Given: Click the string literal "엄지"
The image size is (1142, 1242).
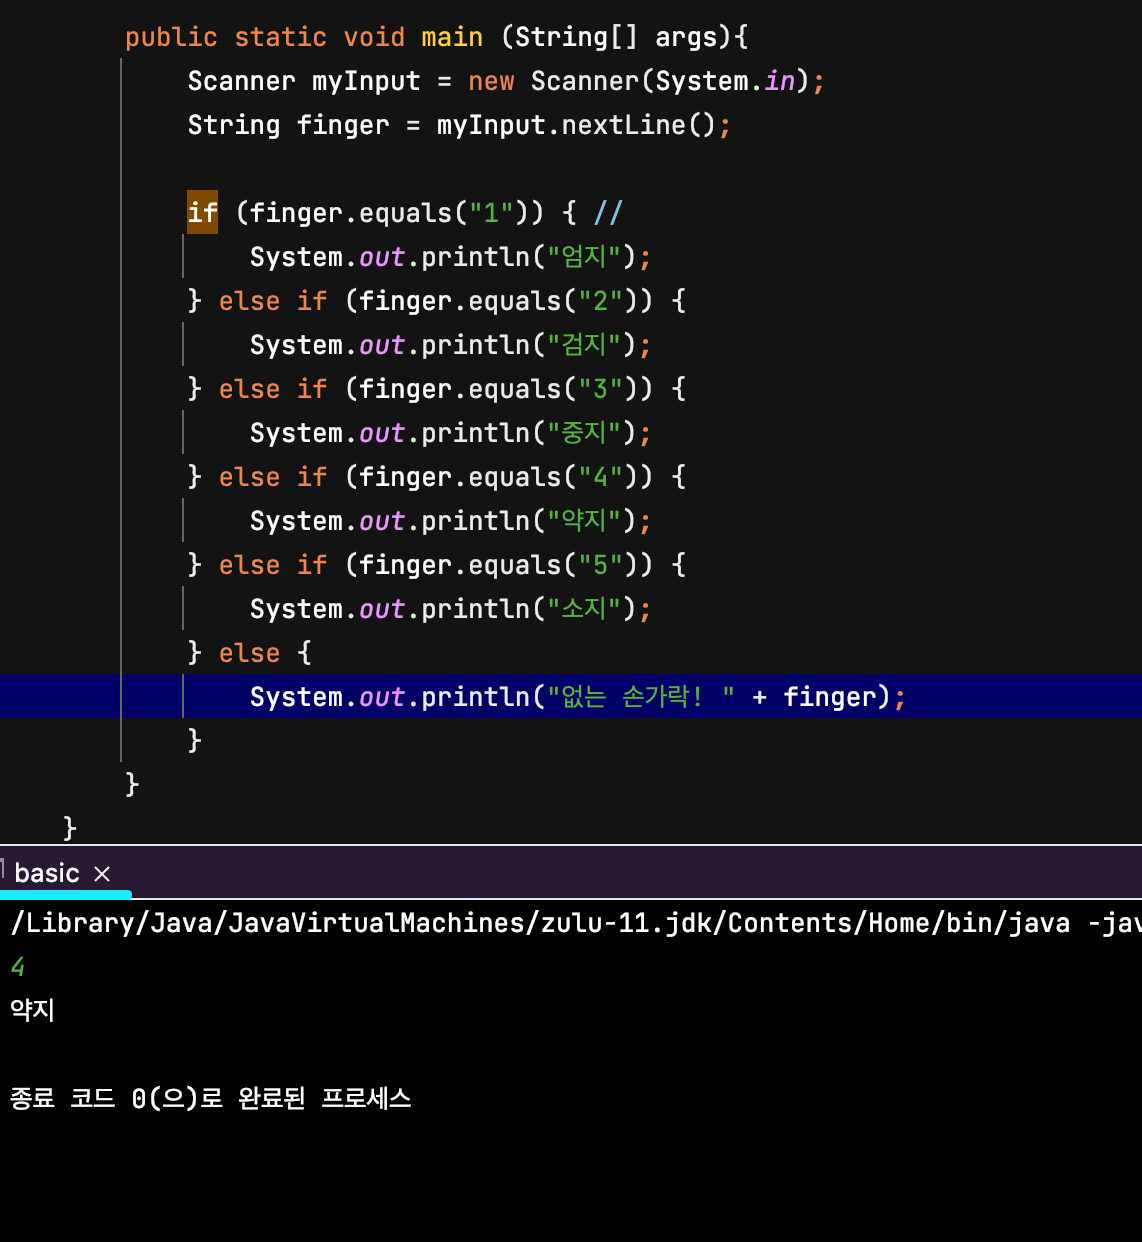Looking at the screenshot, I should point(584,257).
